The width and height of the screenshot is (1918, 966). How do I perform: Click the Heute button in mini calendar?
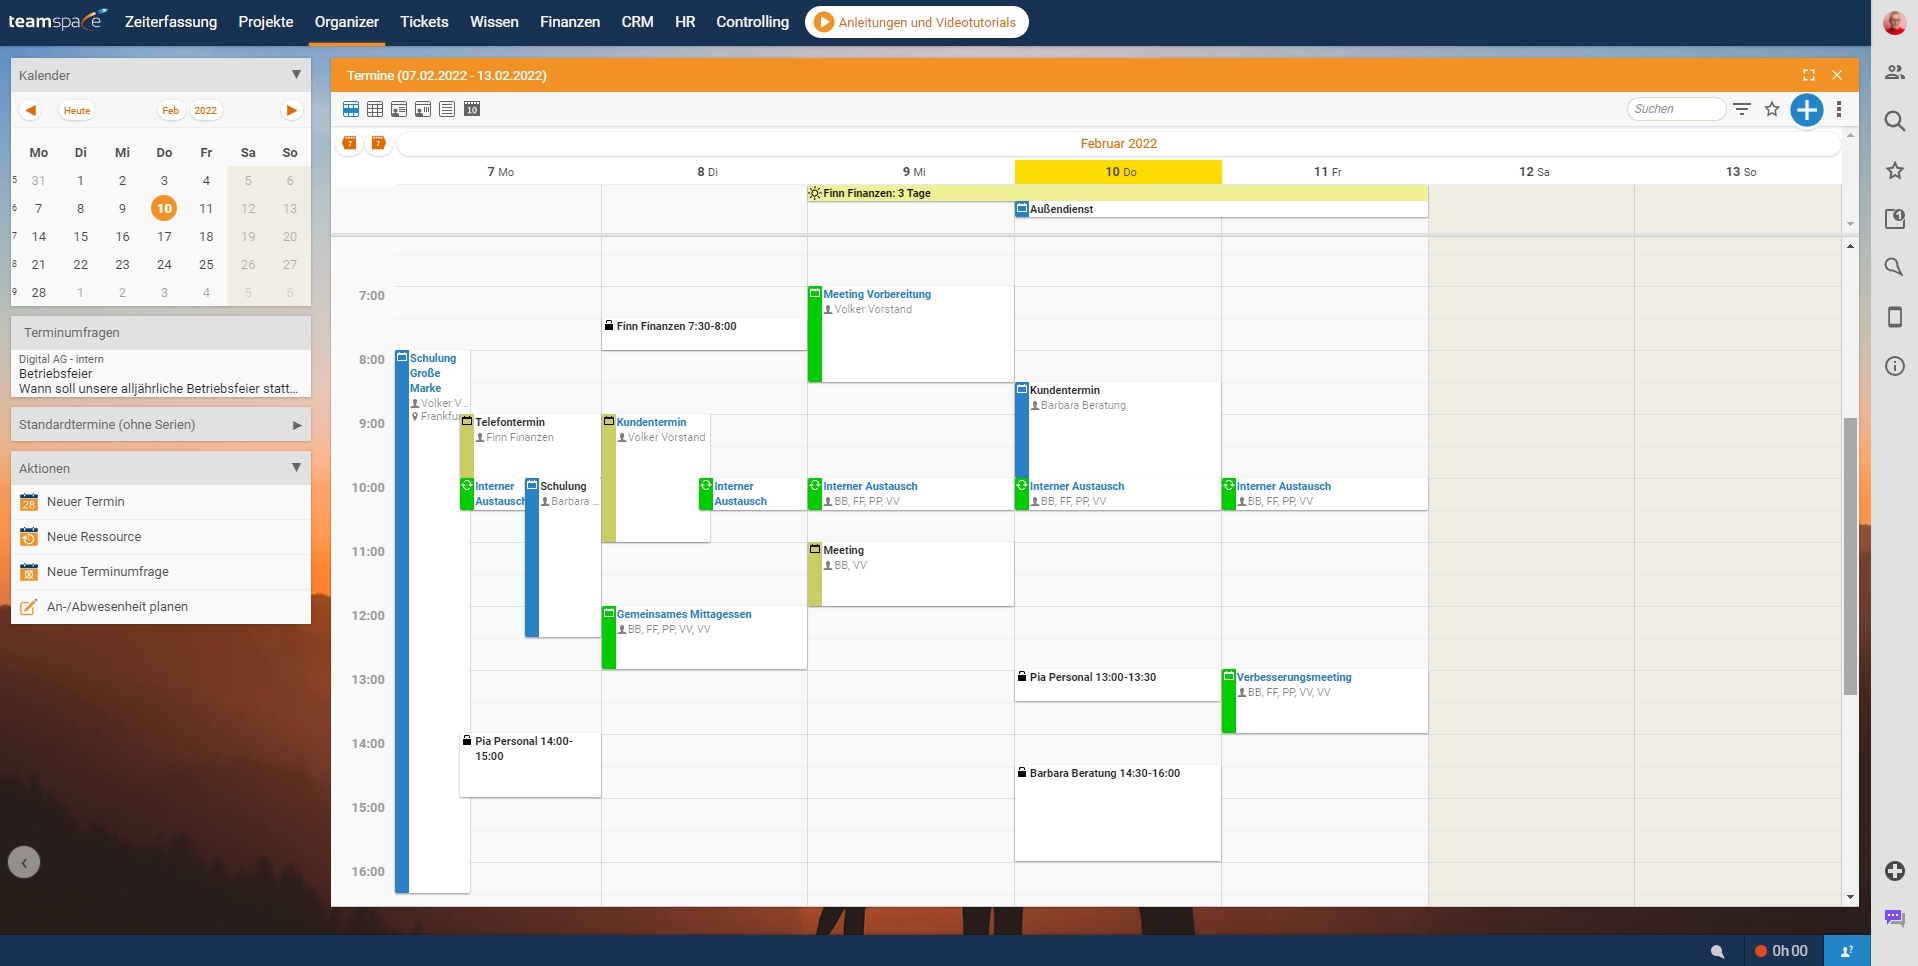point(77,110)
